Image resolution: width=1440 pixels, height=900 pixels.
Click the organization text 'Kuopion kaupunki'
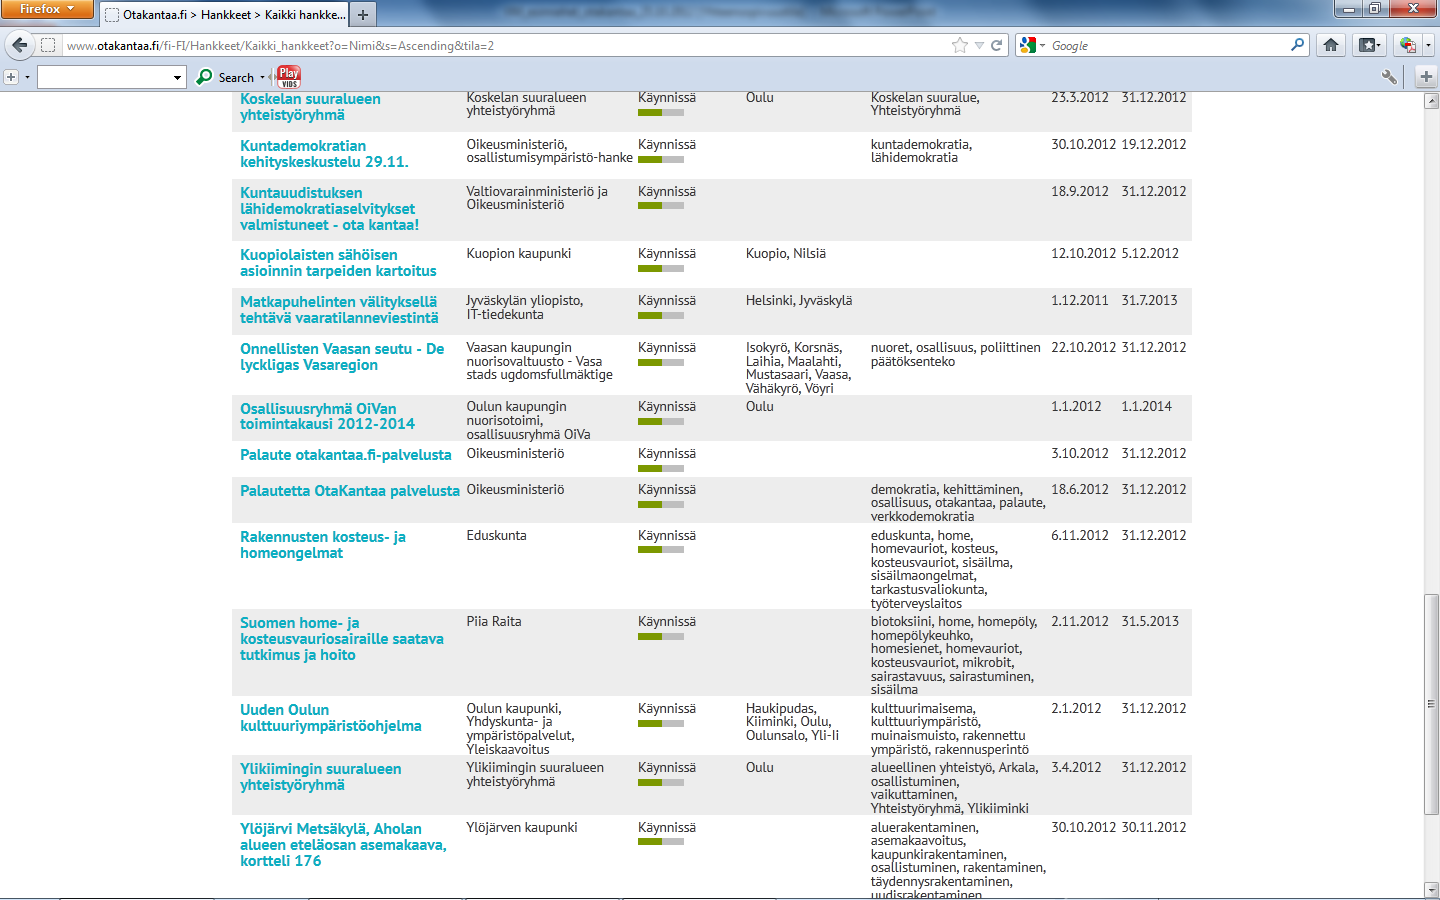(x=519, y=254)
